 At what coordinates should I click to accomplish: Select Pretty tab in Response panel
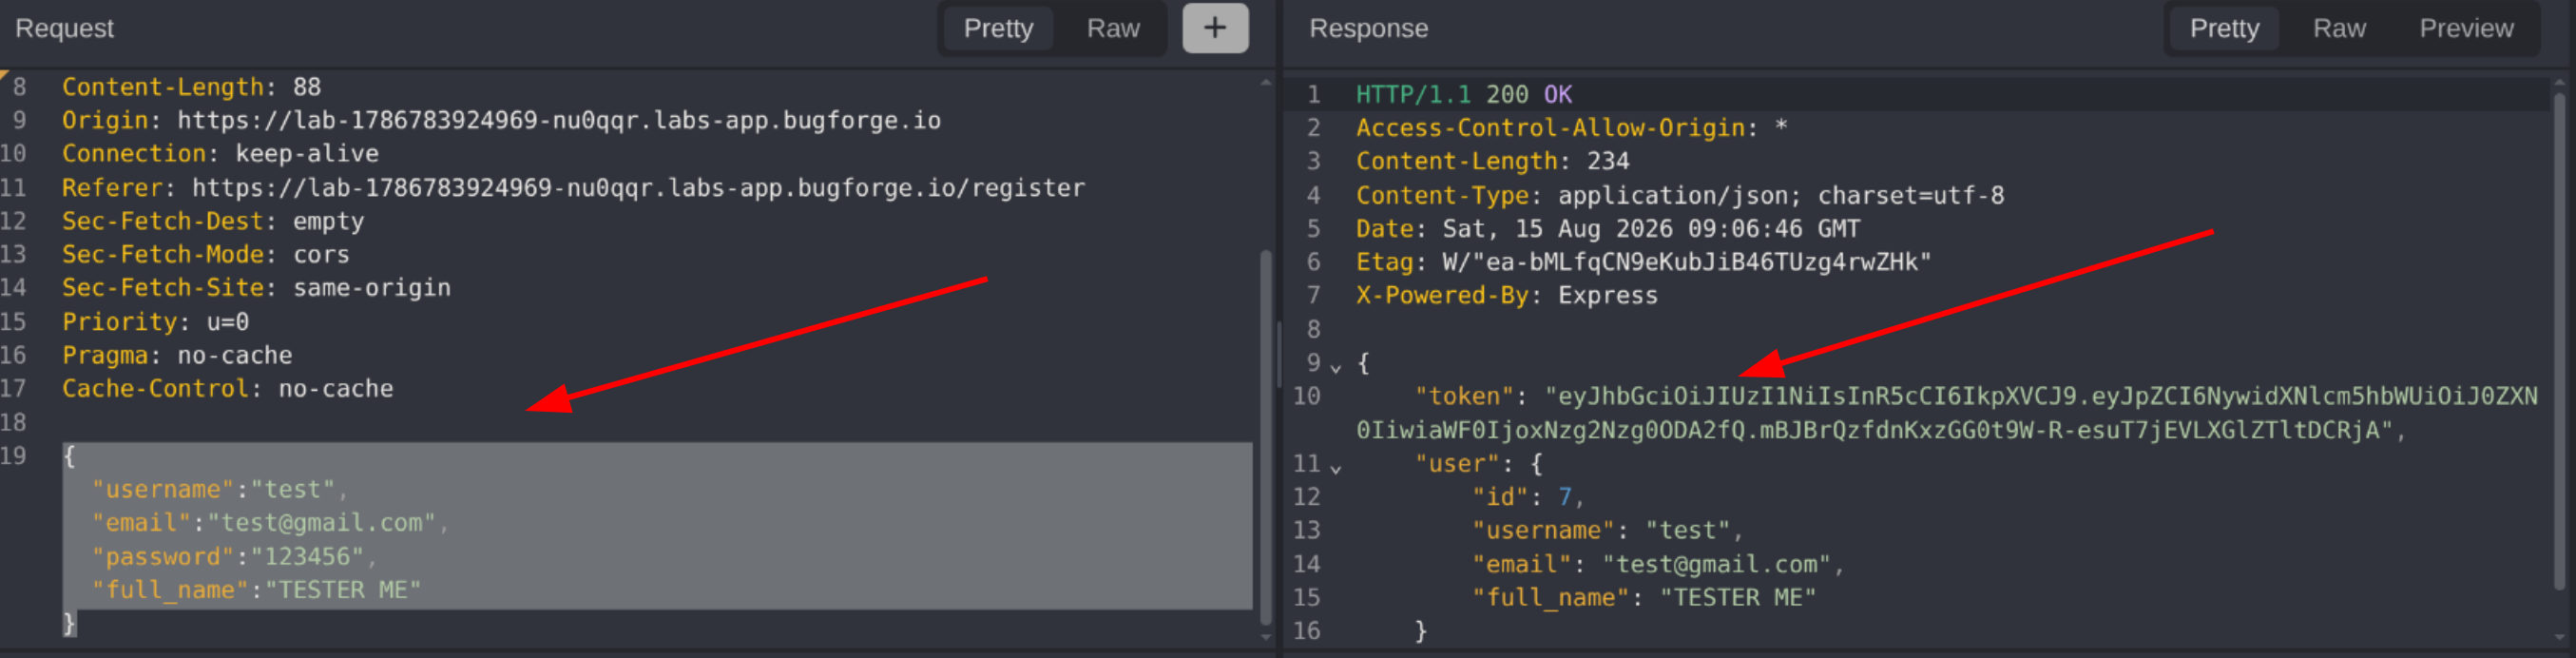tap(2224, 28)
